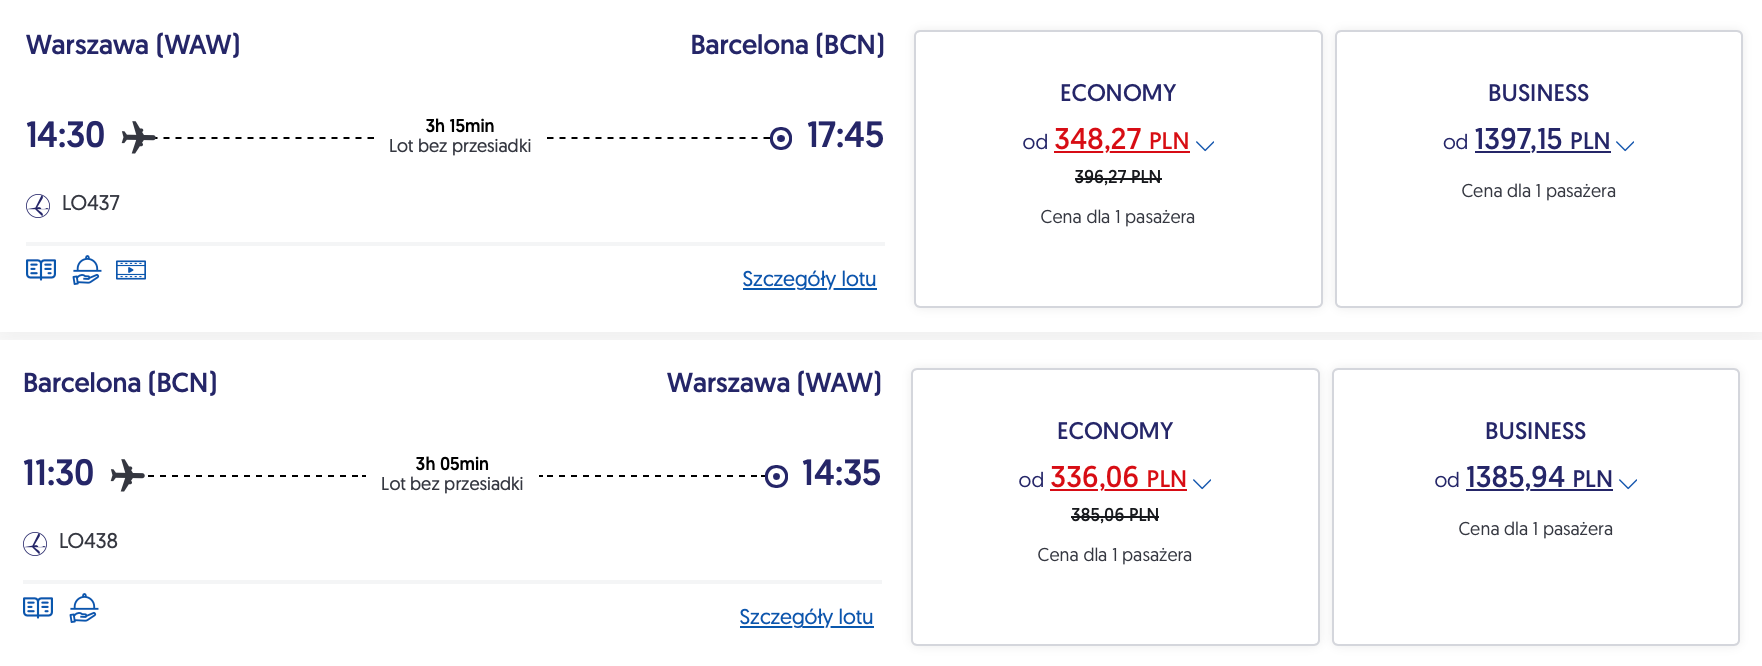Open Szczegóły lotu for flight LO438

[x=806, y=617]
